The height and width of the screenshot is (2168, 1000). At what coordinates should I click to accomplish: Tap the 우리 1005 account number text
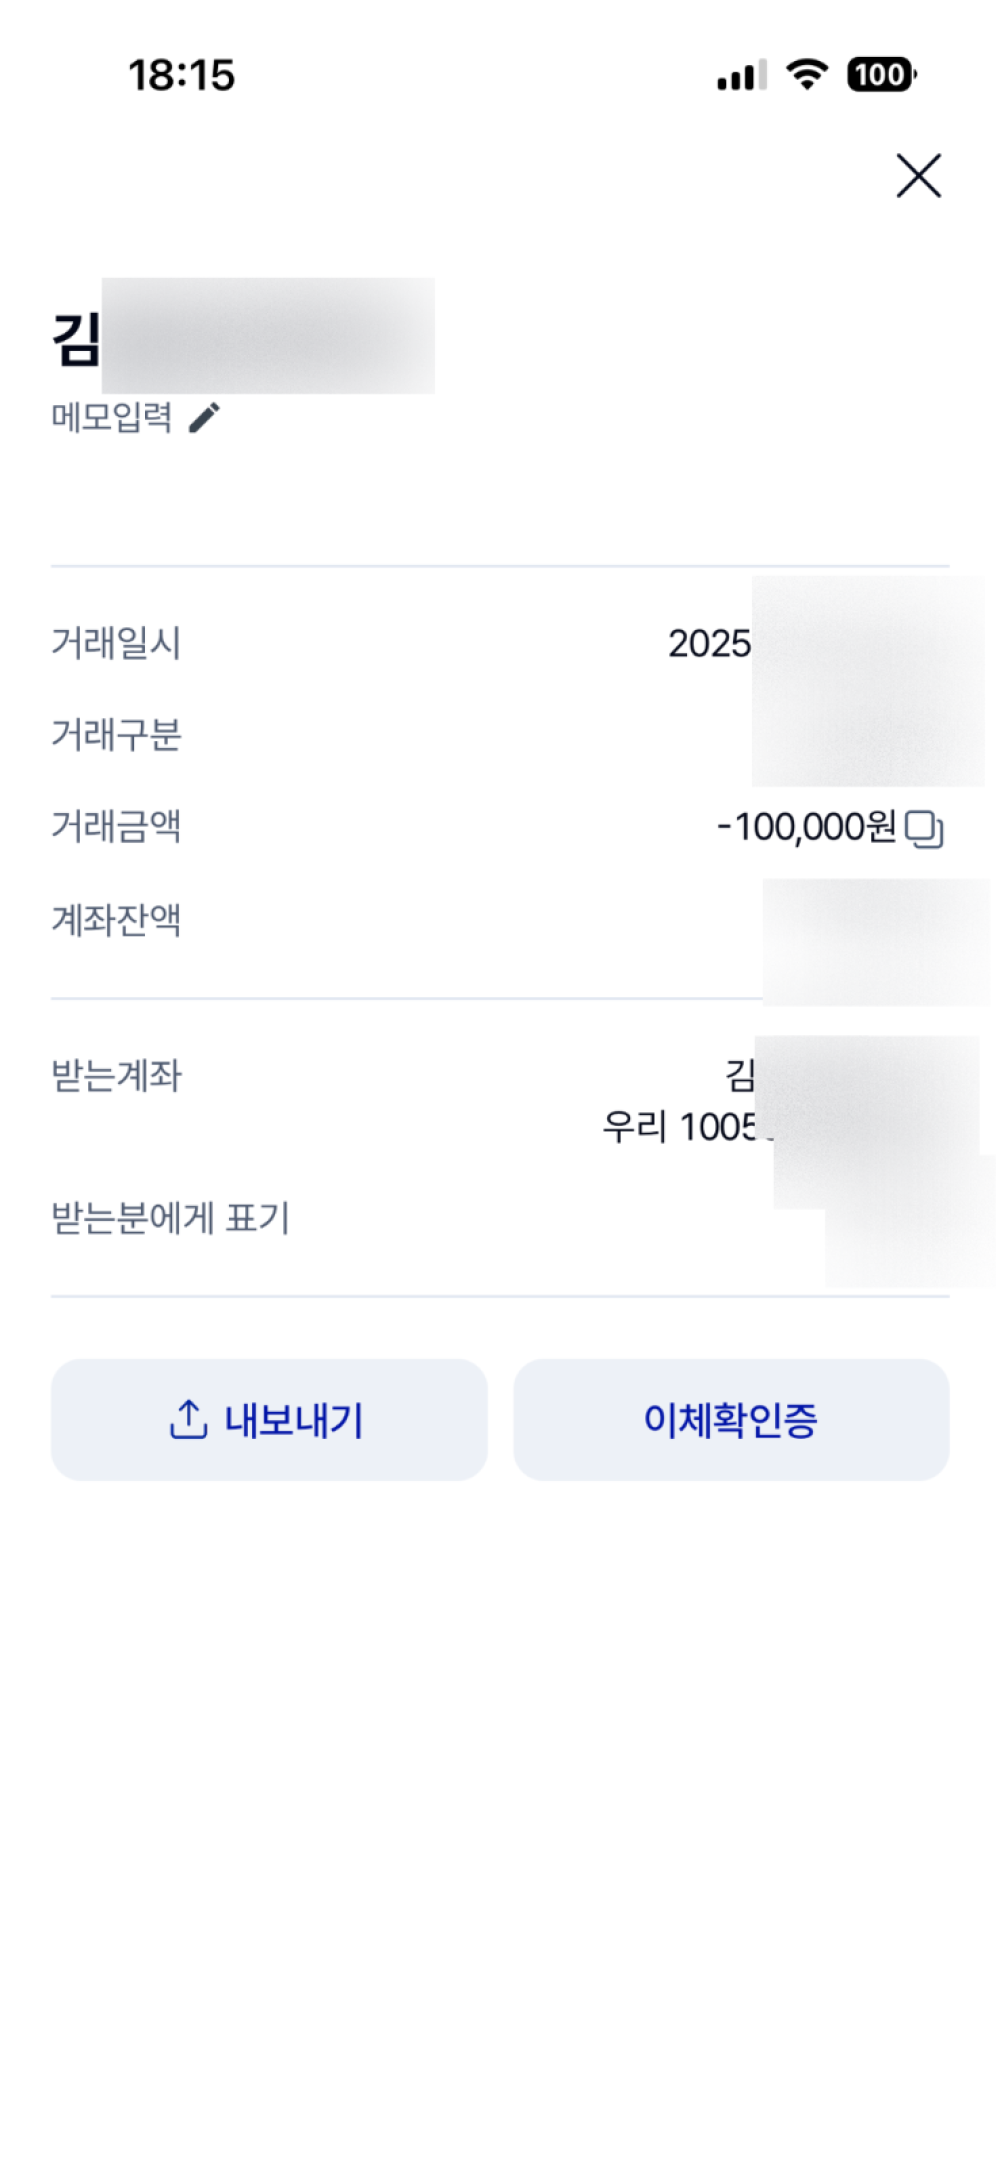click(680, 1128)
